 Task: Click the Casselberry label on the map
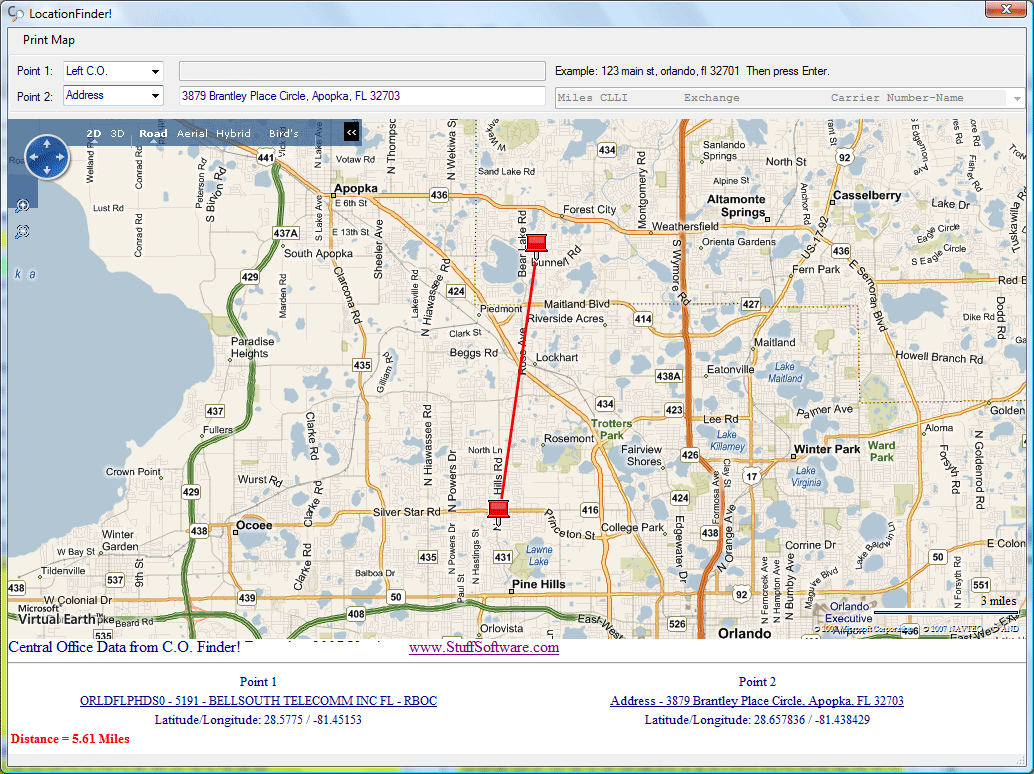tap(867, 195)
